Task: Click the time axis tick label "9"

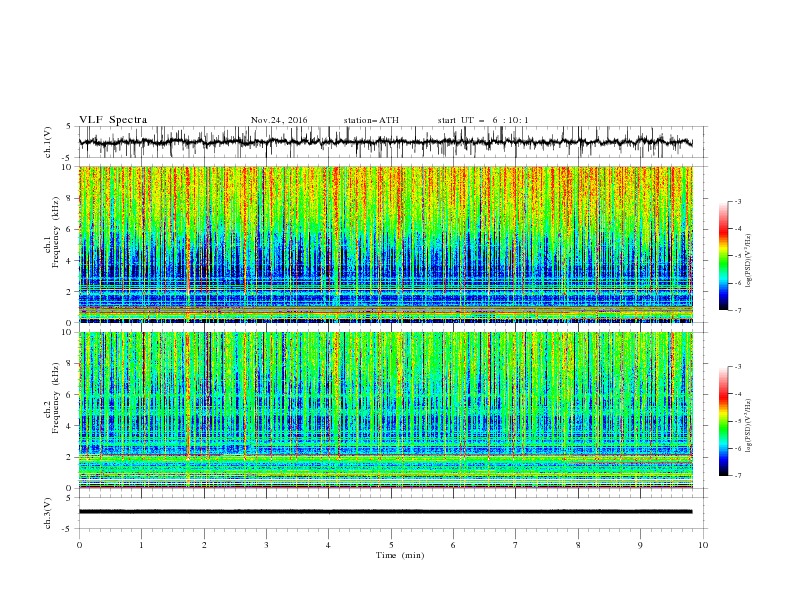Action: [x=640, y=545]
